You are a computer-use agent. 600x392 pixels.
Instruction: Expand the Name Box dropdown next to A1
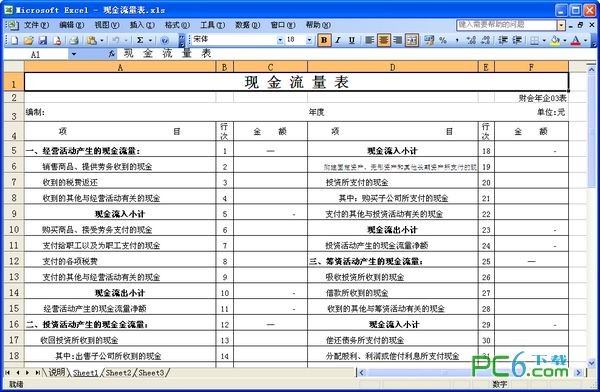pyautogui.click(x=74, y=54)
